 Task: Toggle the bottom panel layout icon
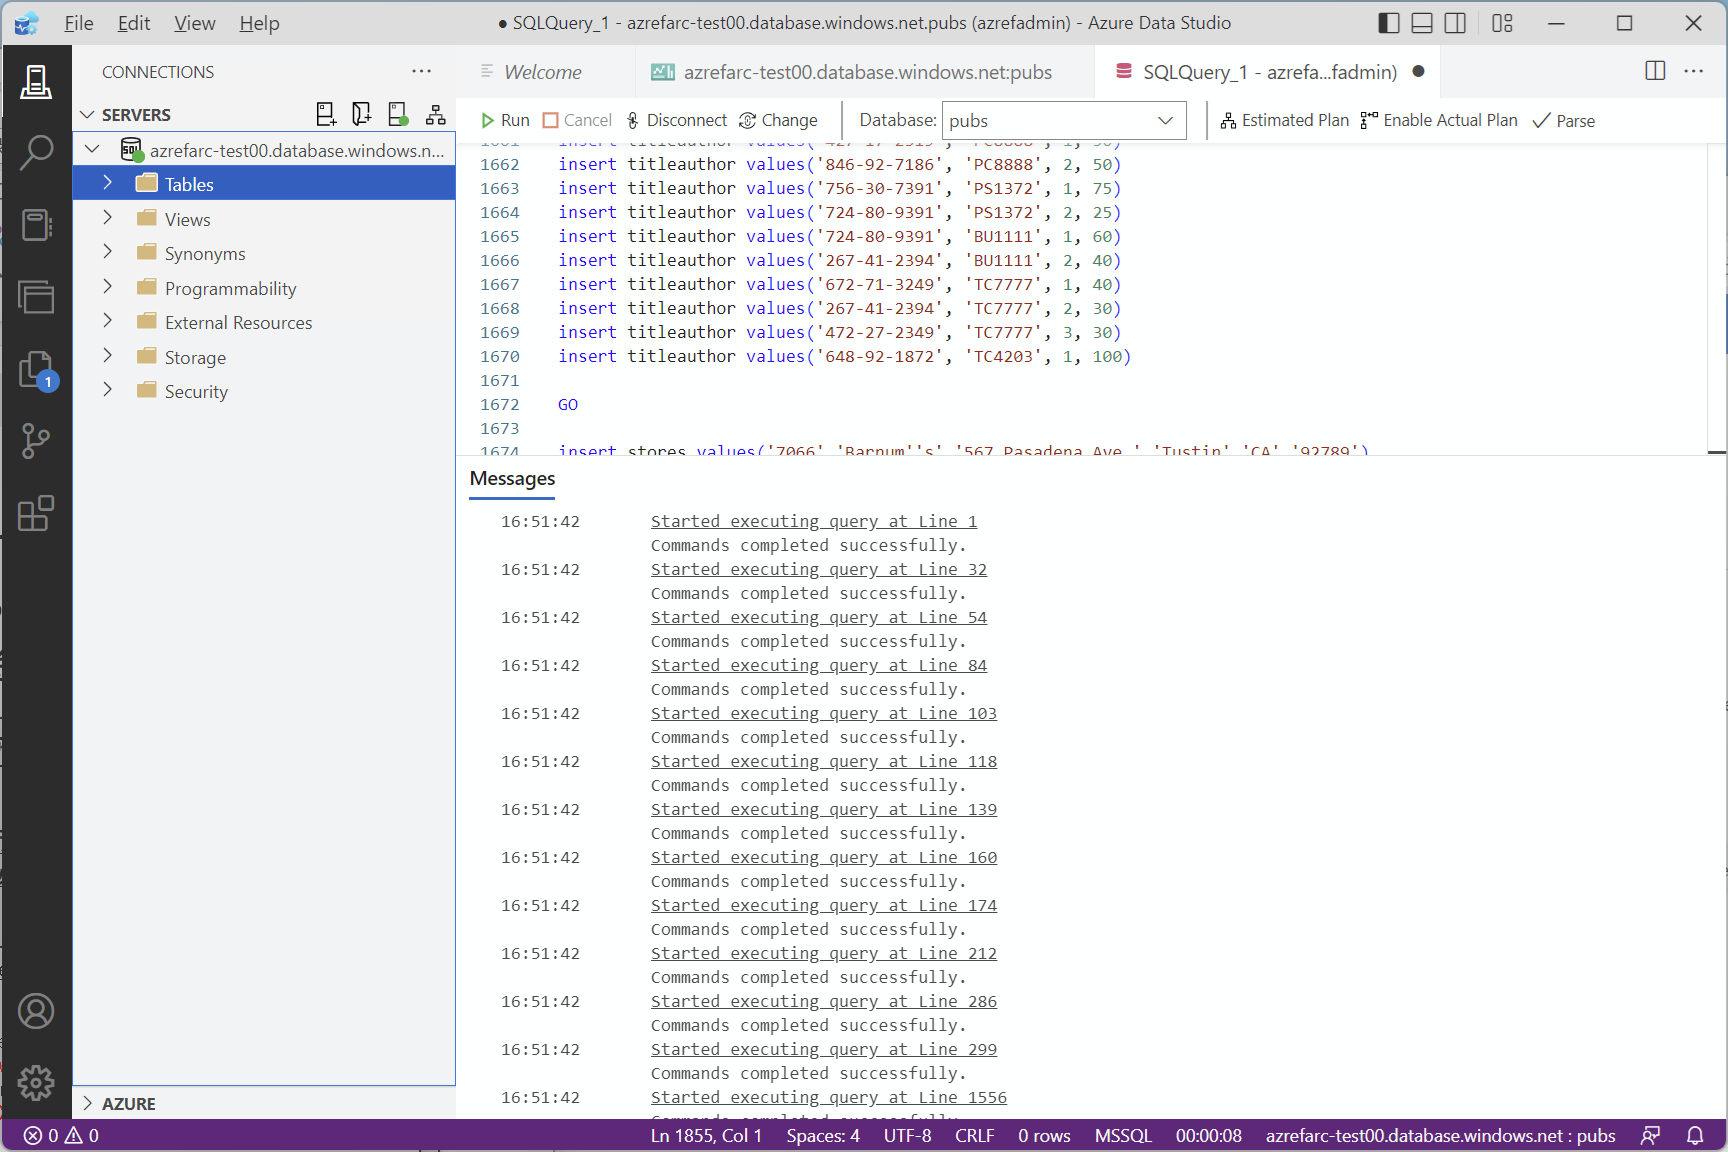pyautogui.click(x=1422, y=23)
